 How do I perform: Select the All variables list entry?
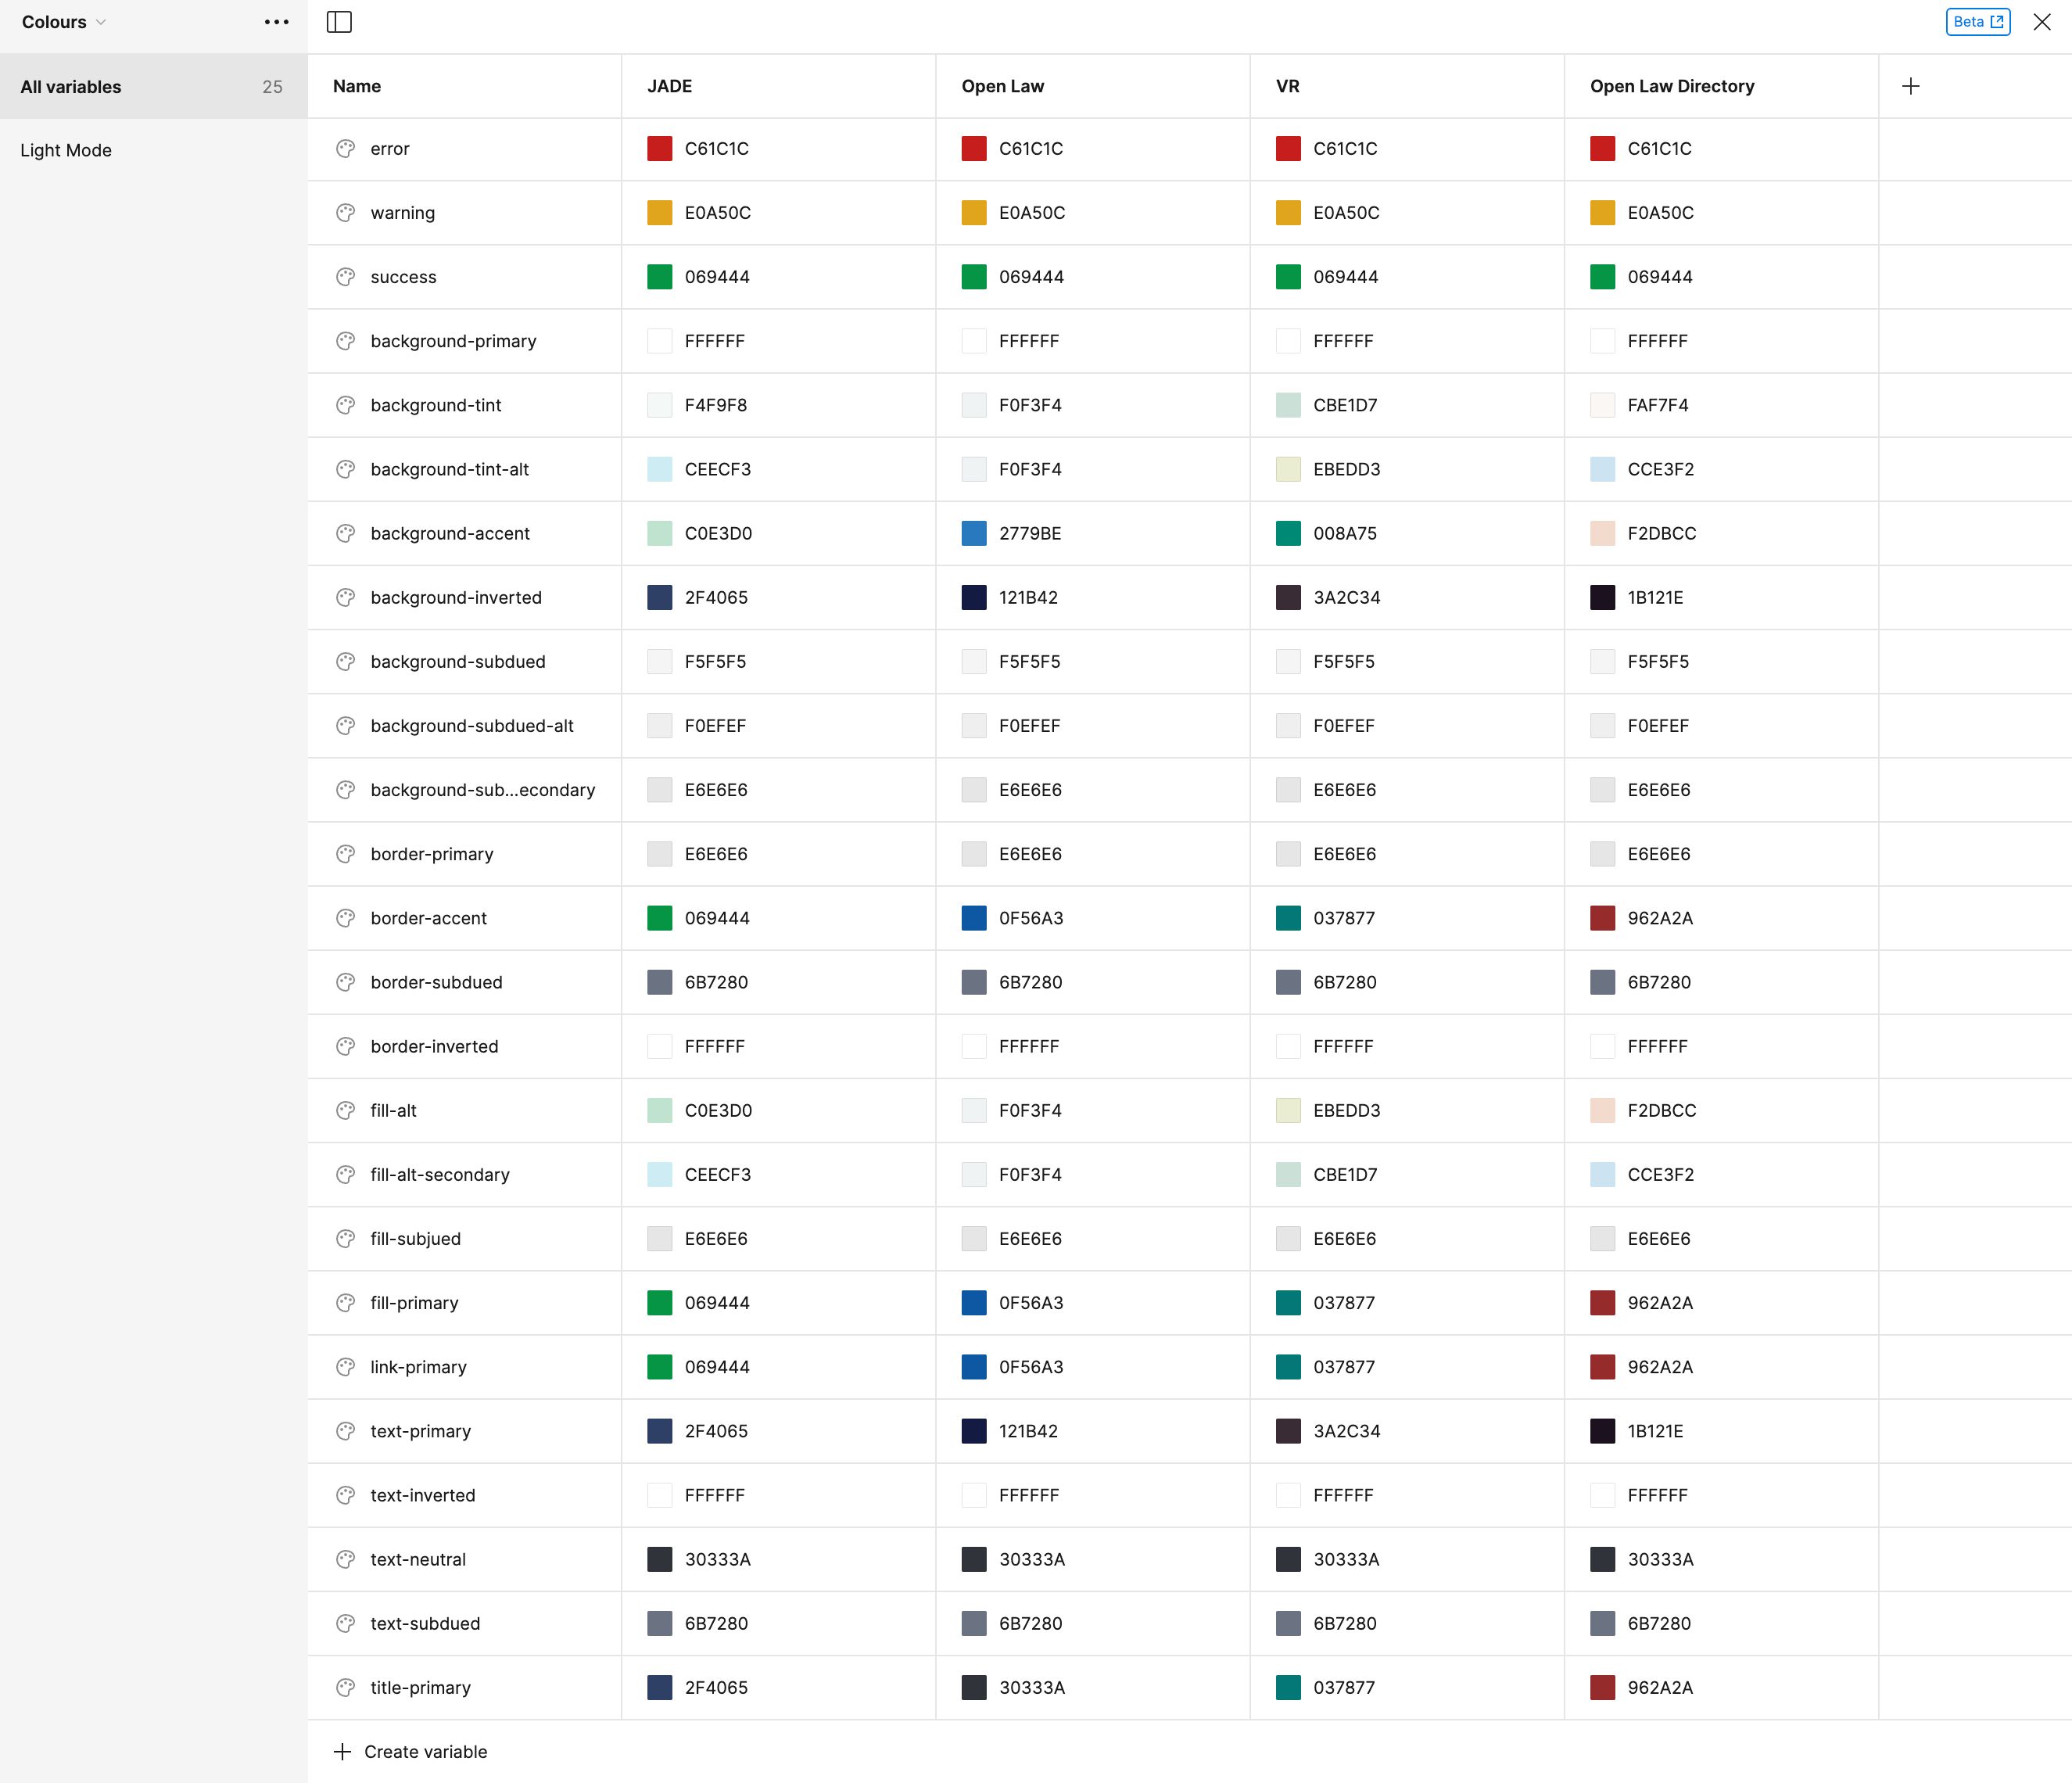coord(70,86)
